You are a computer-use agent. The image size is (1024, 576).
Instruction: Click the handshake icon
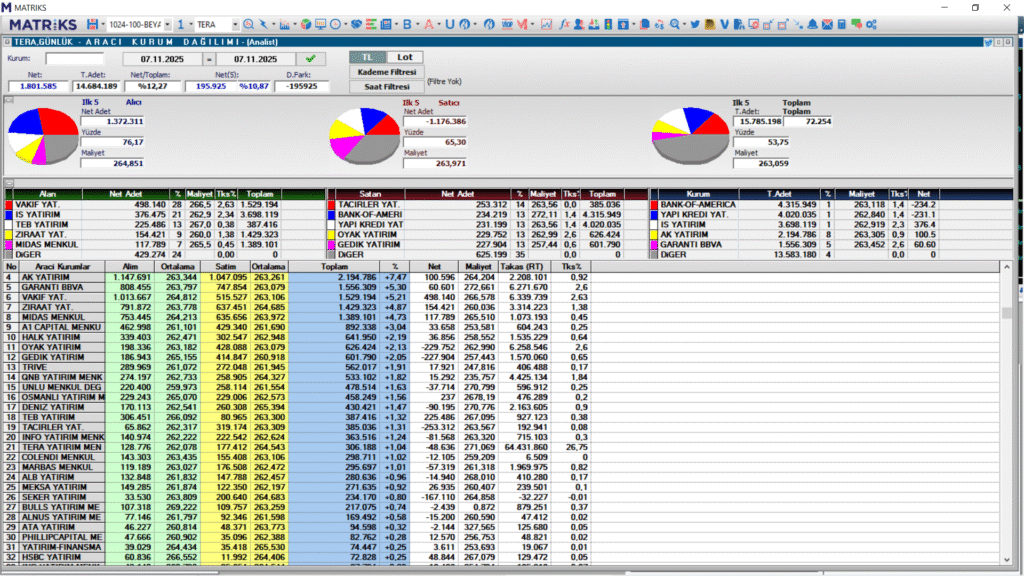coord(356,24)
